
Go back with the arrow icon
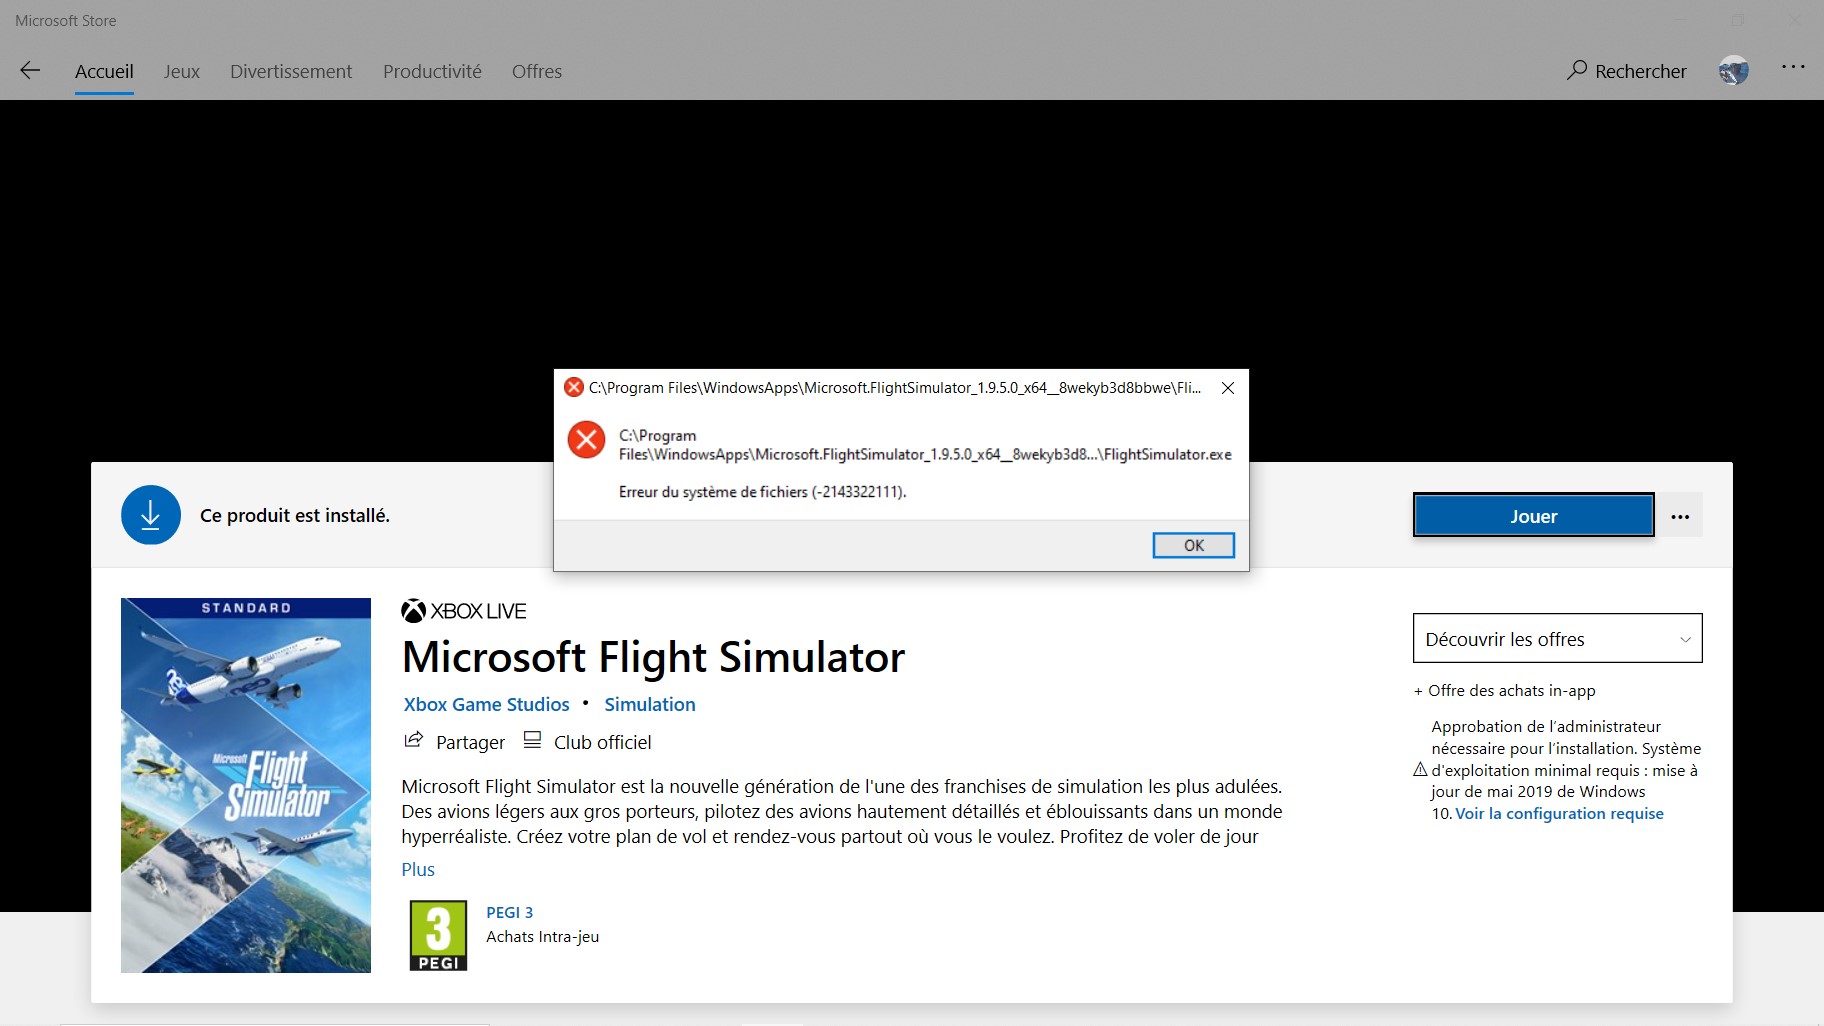[x=30, y=71]
